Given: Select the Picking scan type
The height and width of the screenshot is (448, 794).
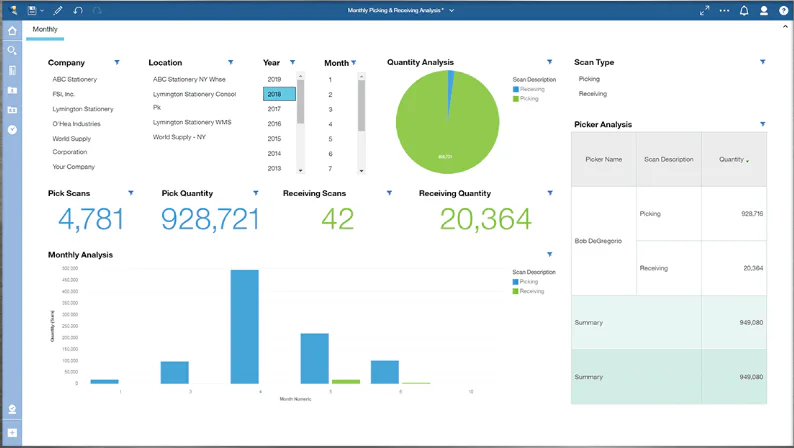Looking at the screenshot, I should click(589, 79).
